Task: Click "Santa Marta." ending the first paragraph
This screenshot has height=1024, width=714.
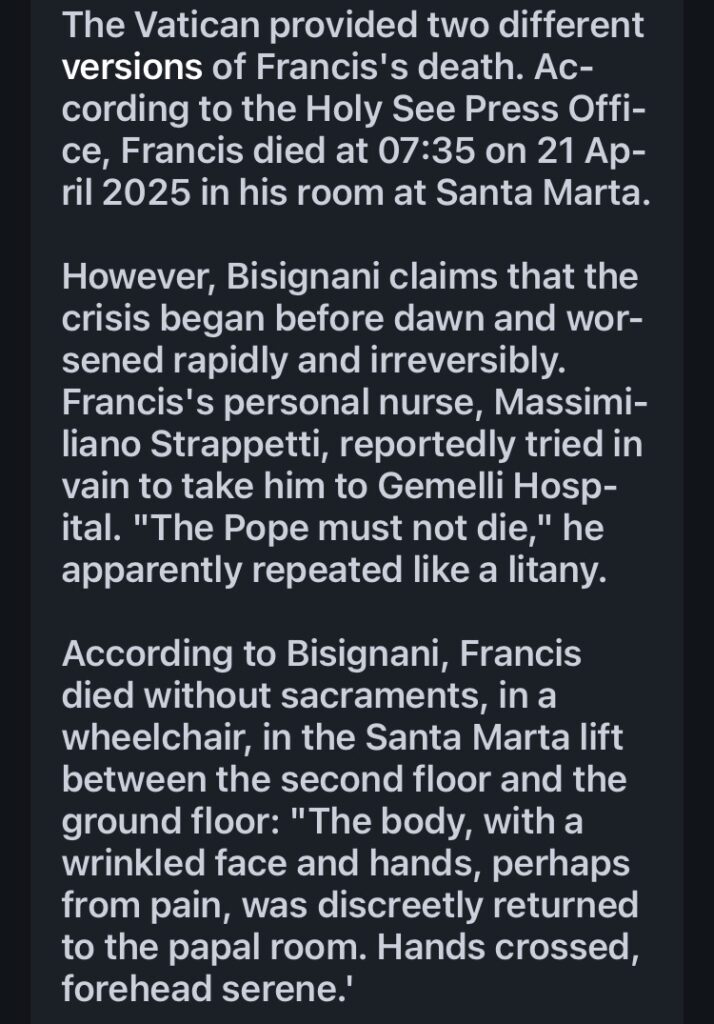Action: pos(543,193)
